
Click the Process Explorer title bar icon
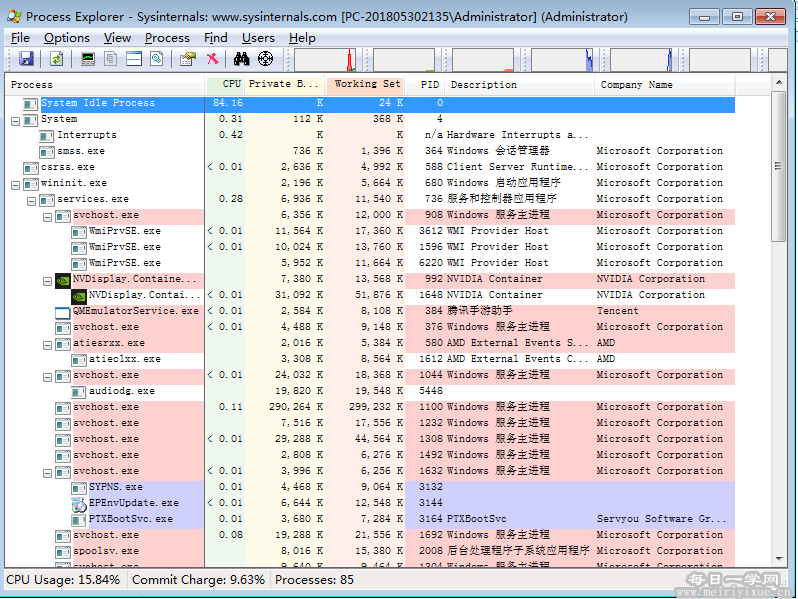14,16
